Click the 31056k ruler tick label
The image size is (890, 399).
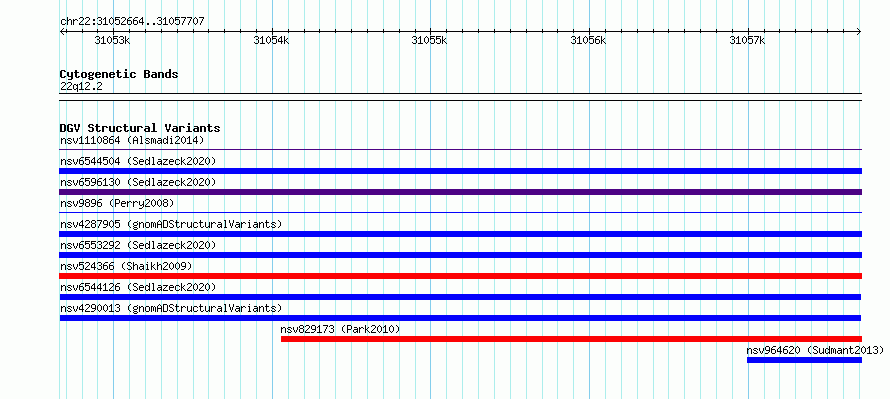(589, 40)
